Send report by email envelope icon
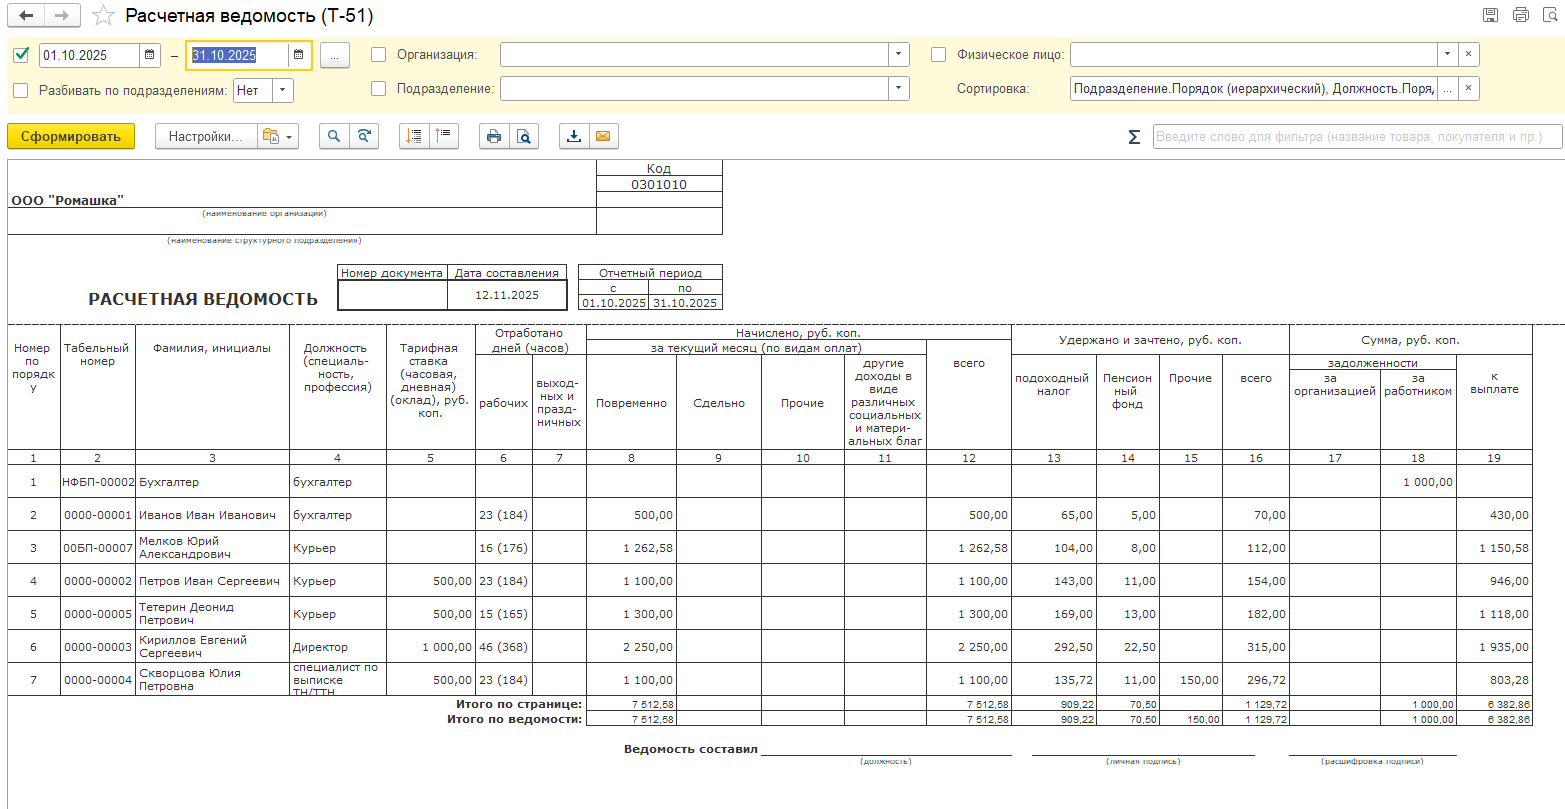 [602, 137]
